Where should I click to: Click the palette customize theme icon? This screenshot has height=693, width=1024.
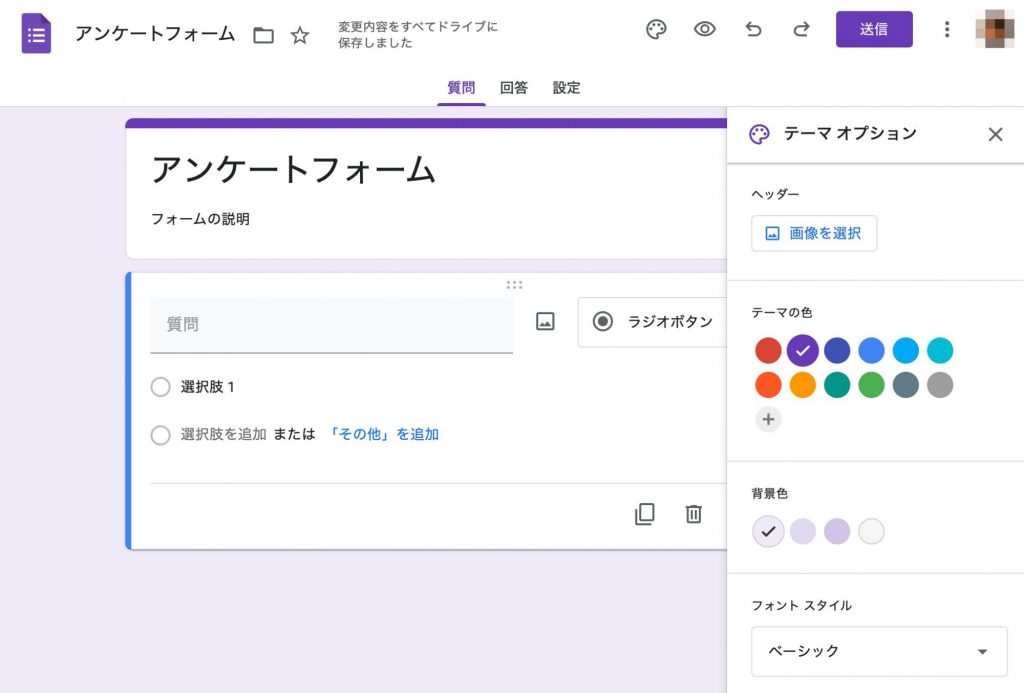(656, 30)
